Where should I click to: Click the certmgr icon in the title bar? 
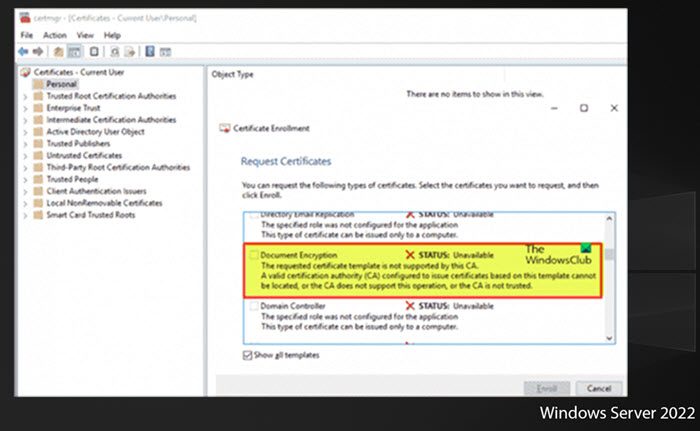click(25, 18)
